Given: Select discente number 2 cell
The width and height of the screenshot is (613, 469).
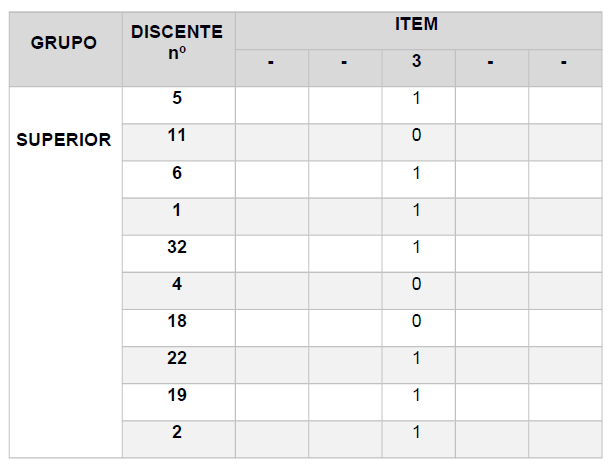Looking at the screenshot, I should (179, 439).
